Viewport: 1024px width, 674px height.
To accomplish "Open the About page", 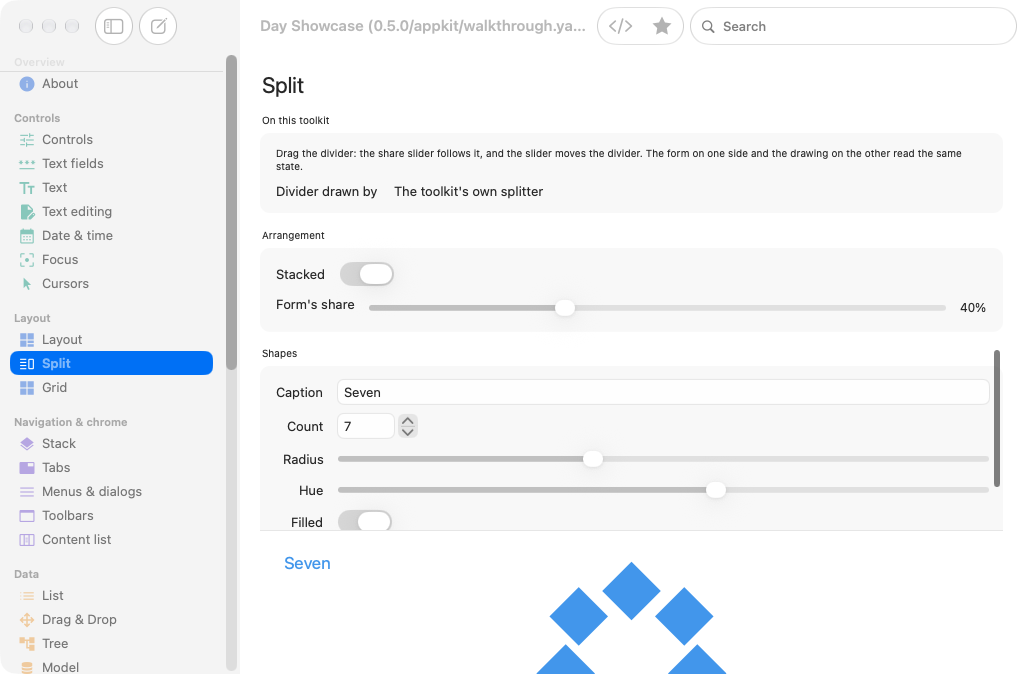I will pos(60,84).
